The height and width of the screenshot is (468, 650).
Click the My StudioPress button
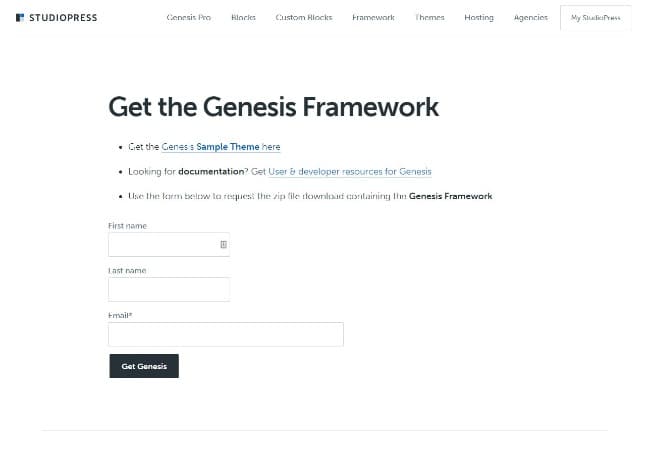pyautogui.click(x=596, y=18)
